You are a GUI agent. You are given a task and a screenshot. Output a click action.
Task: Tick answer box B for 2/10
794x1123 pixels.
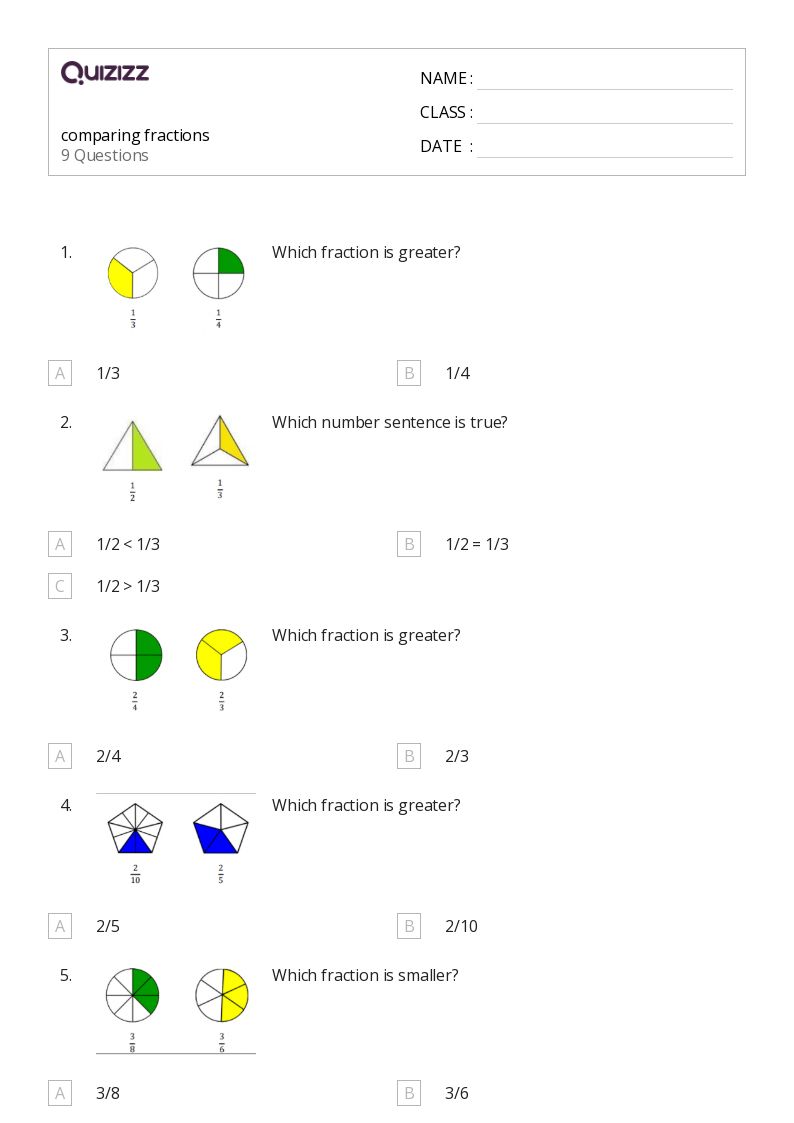point(409,926)
